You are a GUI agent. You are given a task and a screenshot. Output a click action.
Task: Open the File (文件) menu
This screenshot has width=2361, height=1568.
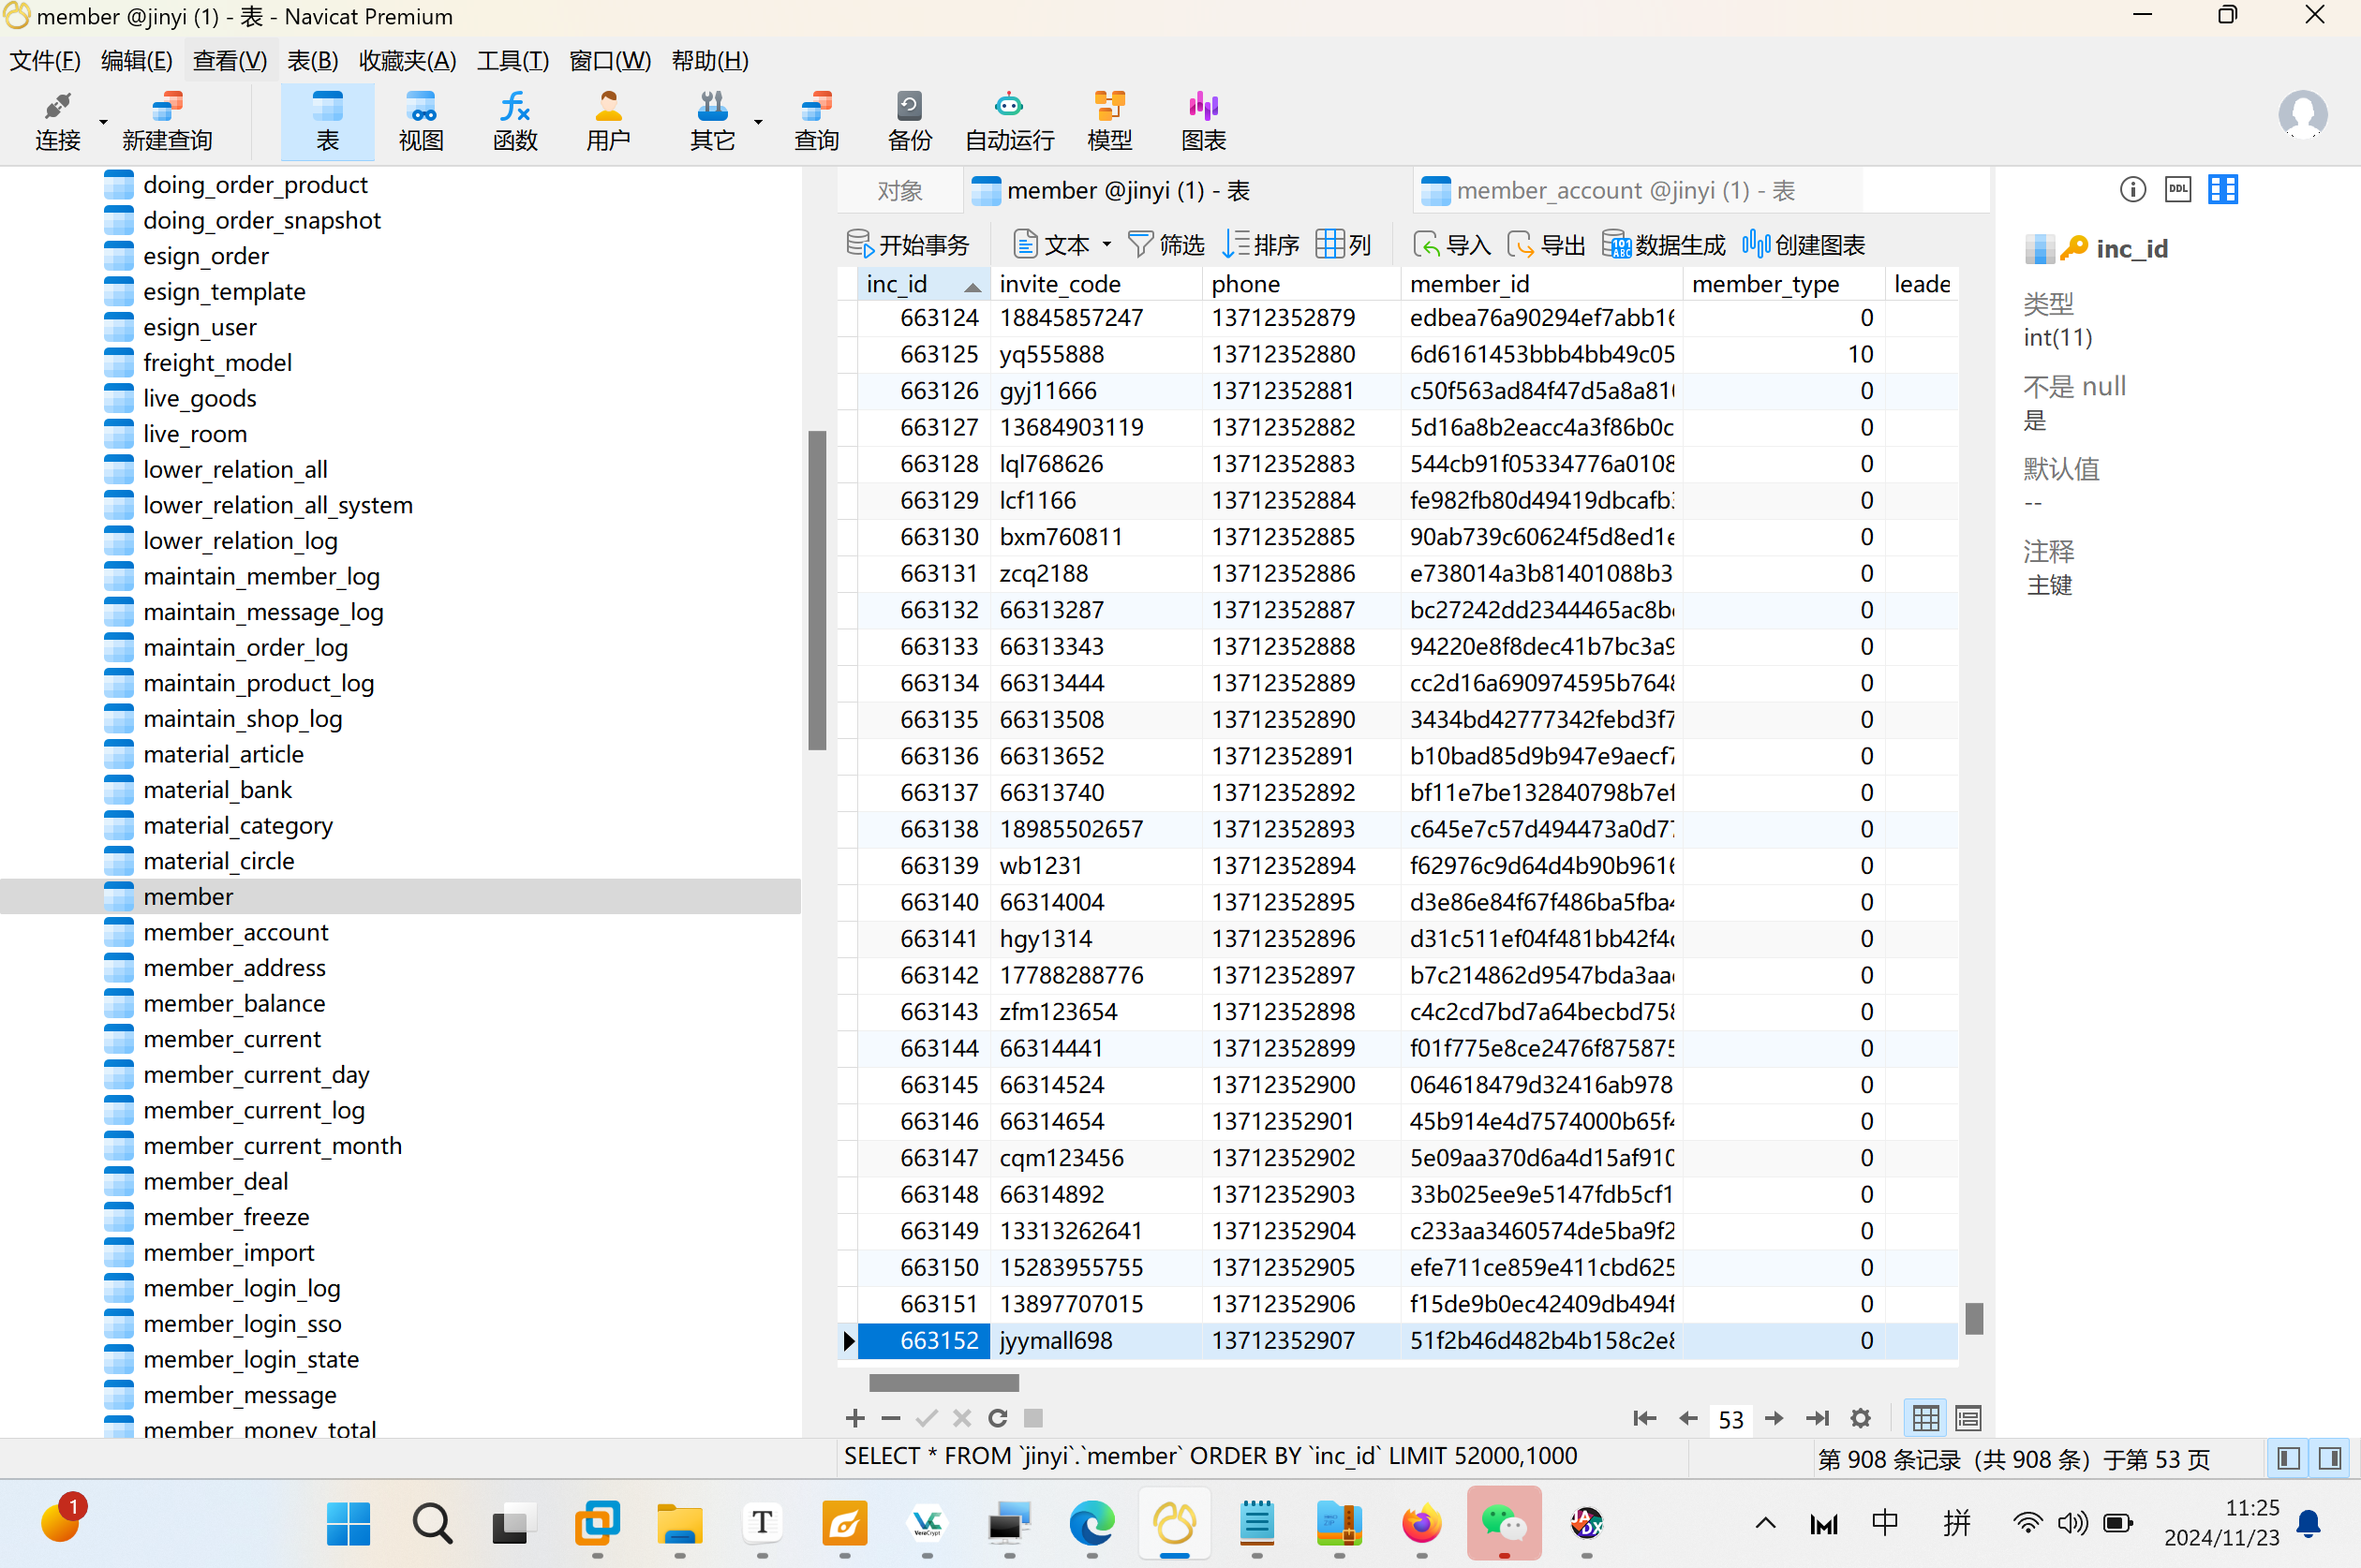click(45, 61)
